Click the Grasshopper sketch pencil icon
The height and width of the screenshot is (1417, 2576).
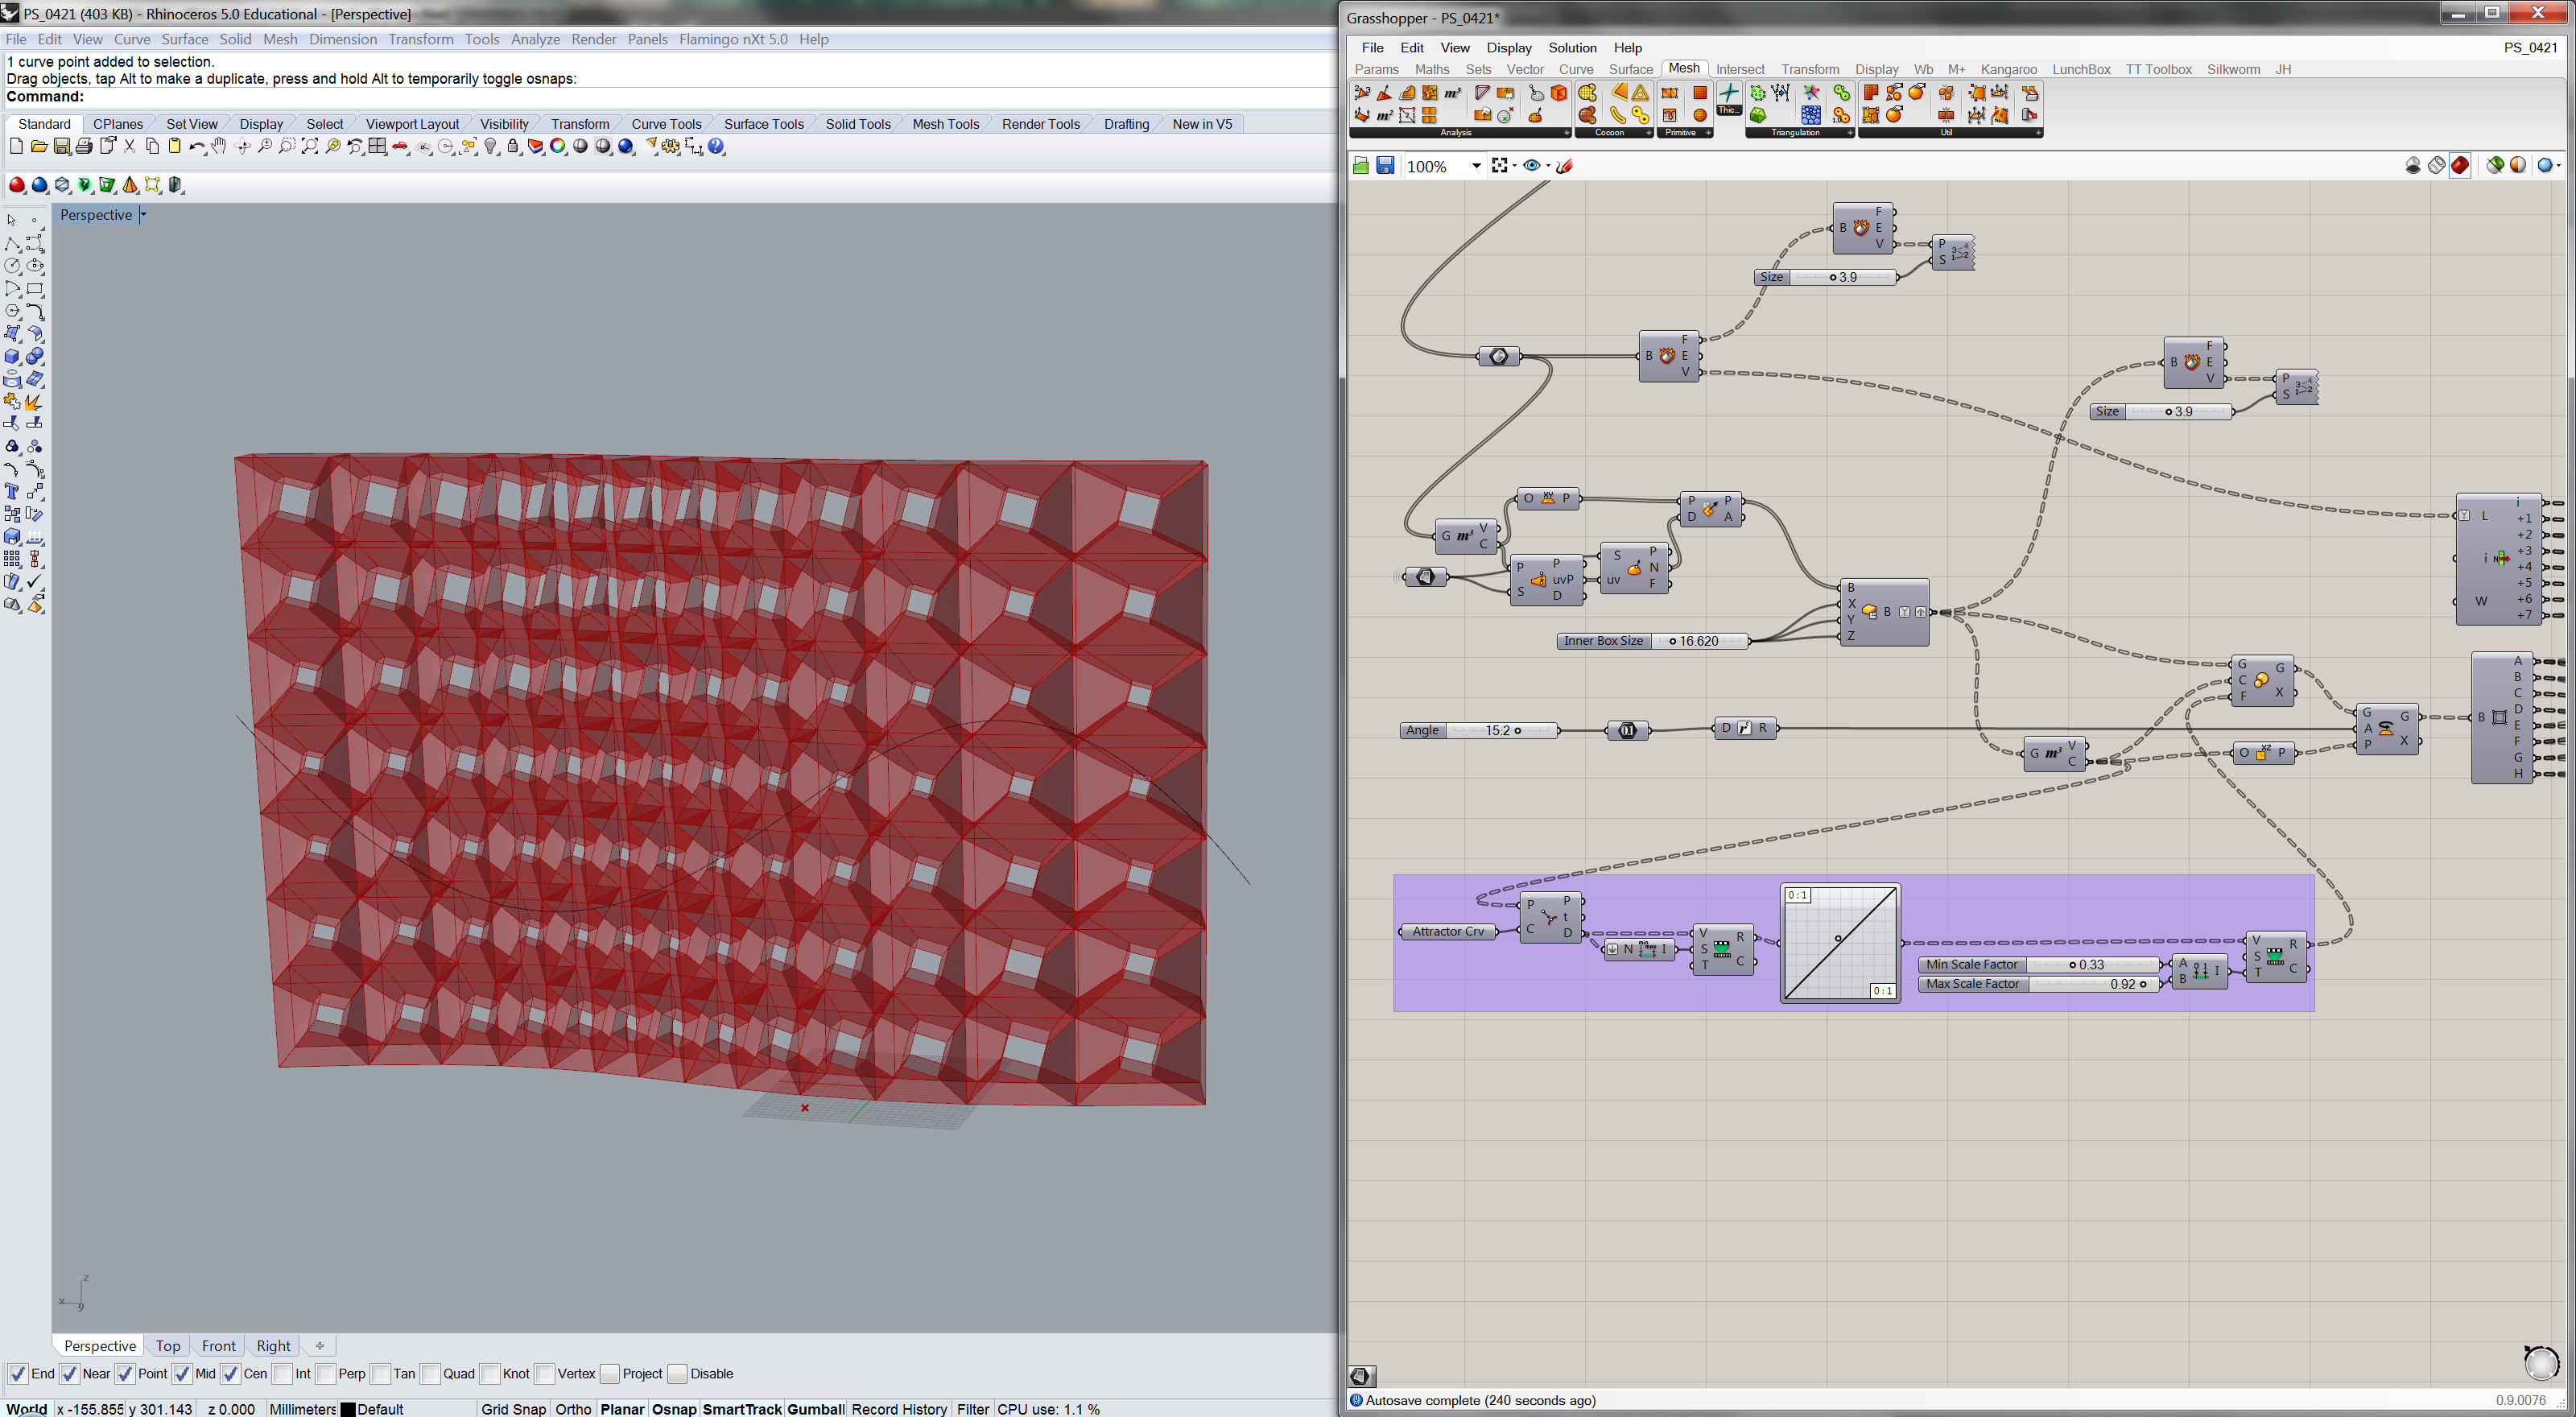click(1566, 166)
